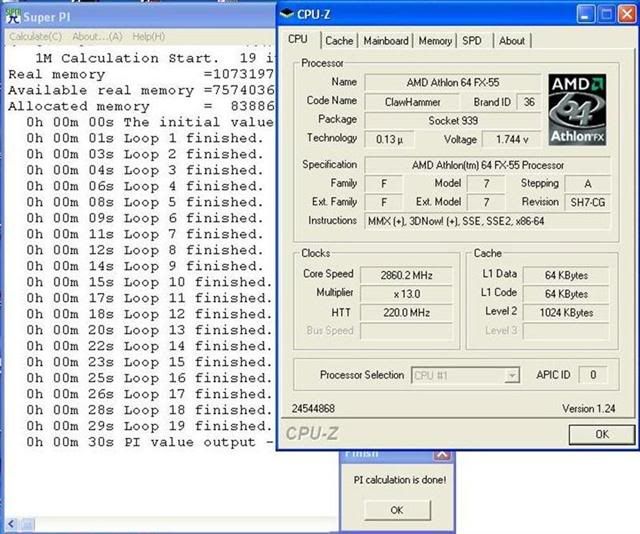
Task: Switch to the Cache tab
Action: pos(339,41)
